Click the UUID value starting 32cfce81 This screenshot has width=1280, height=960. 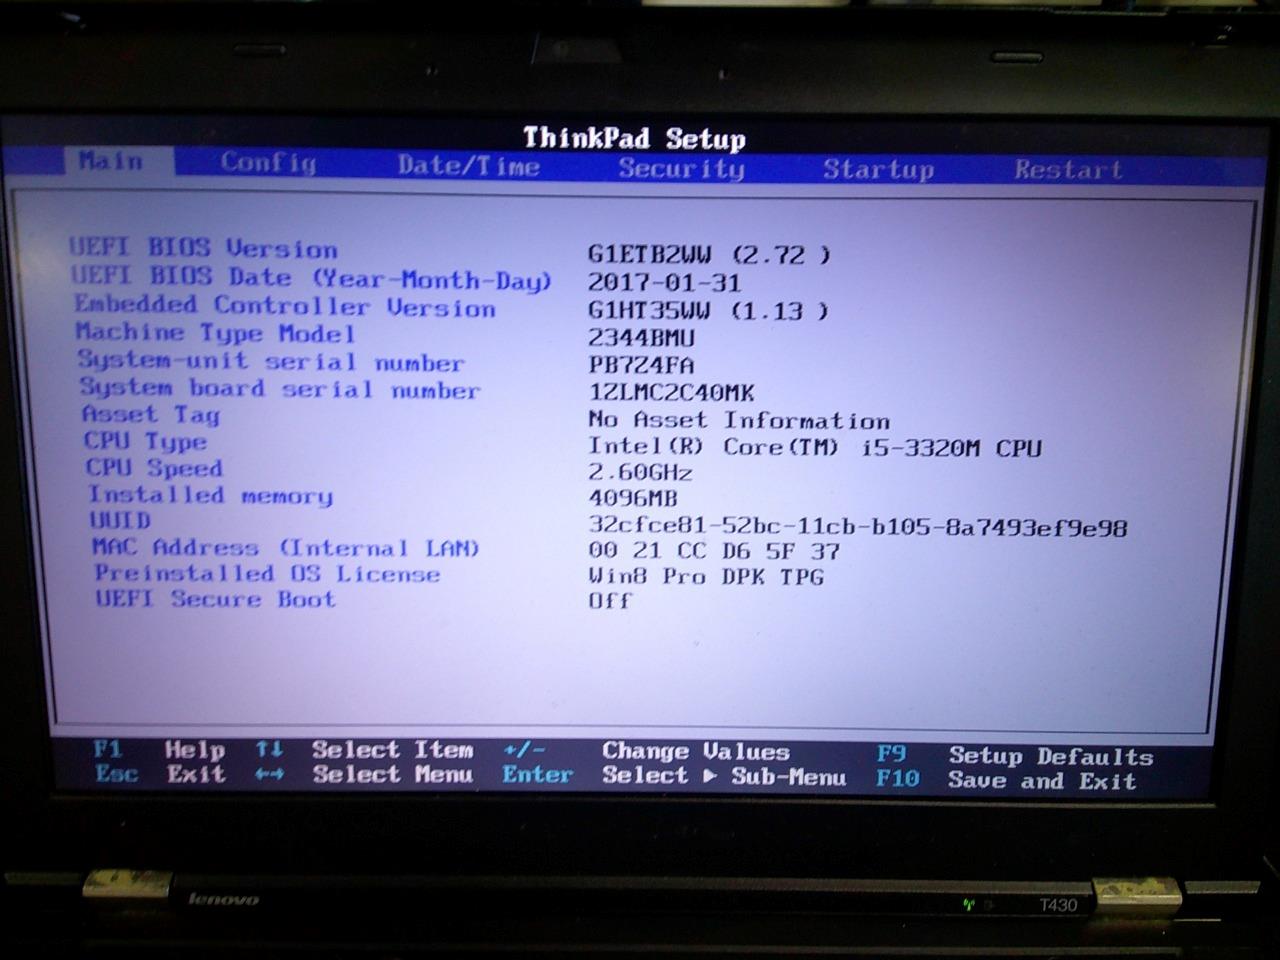858,527
